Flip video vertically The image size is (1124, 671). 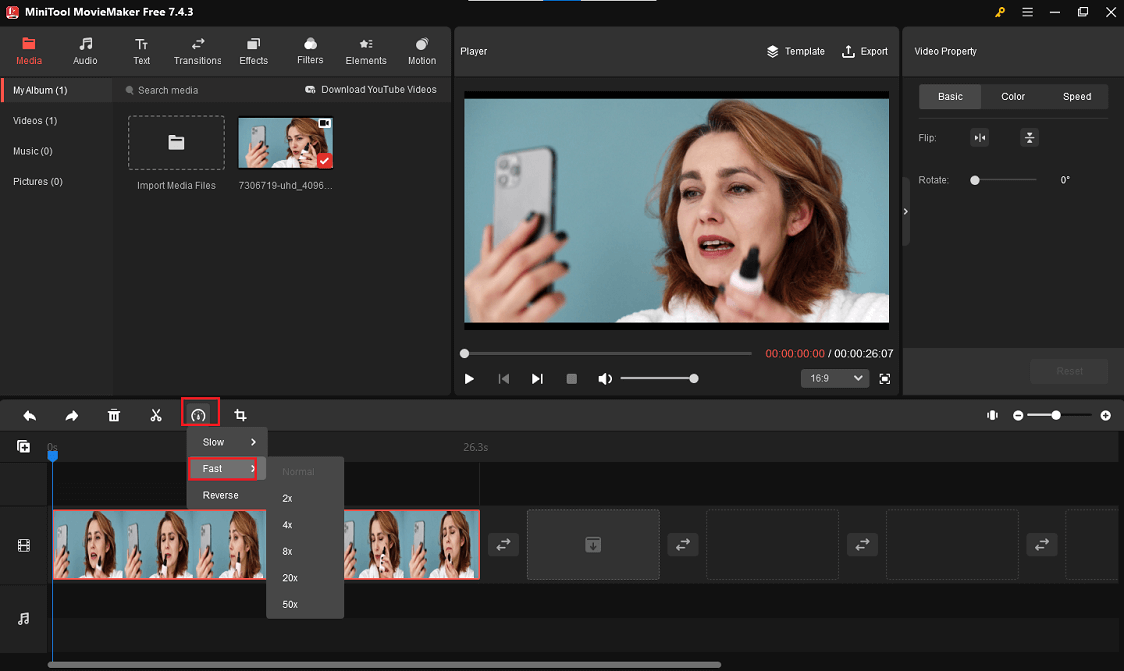pyautogui.click(x=1029, y=138)
